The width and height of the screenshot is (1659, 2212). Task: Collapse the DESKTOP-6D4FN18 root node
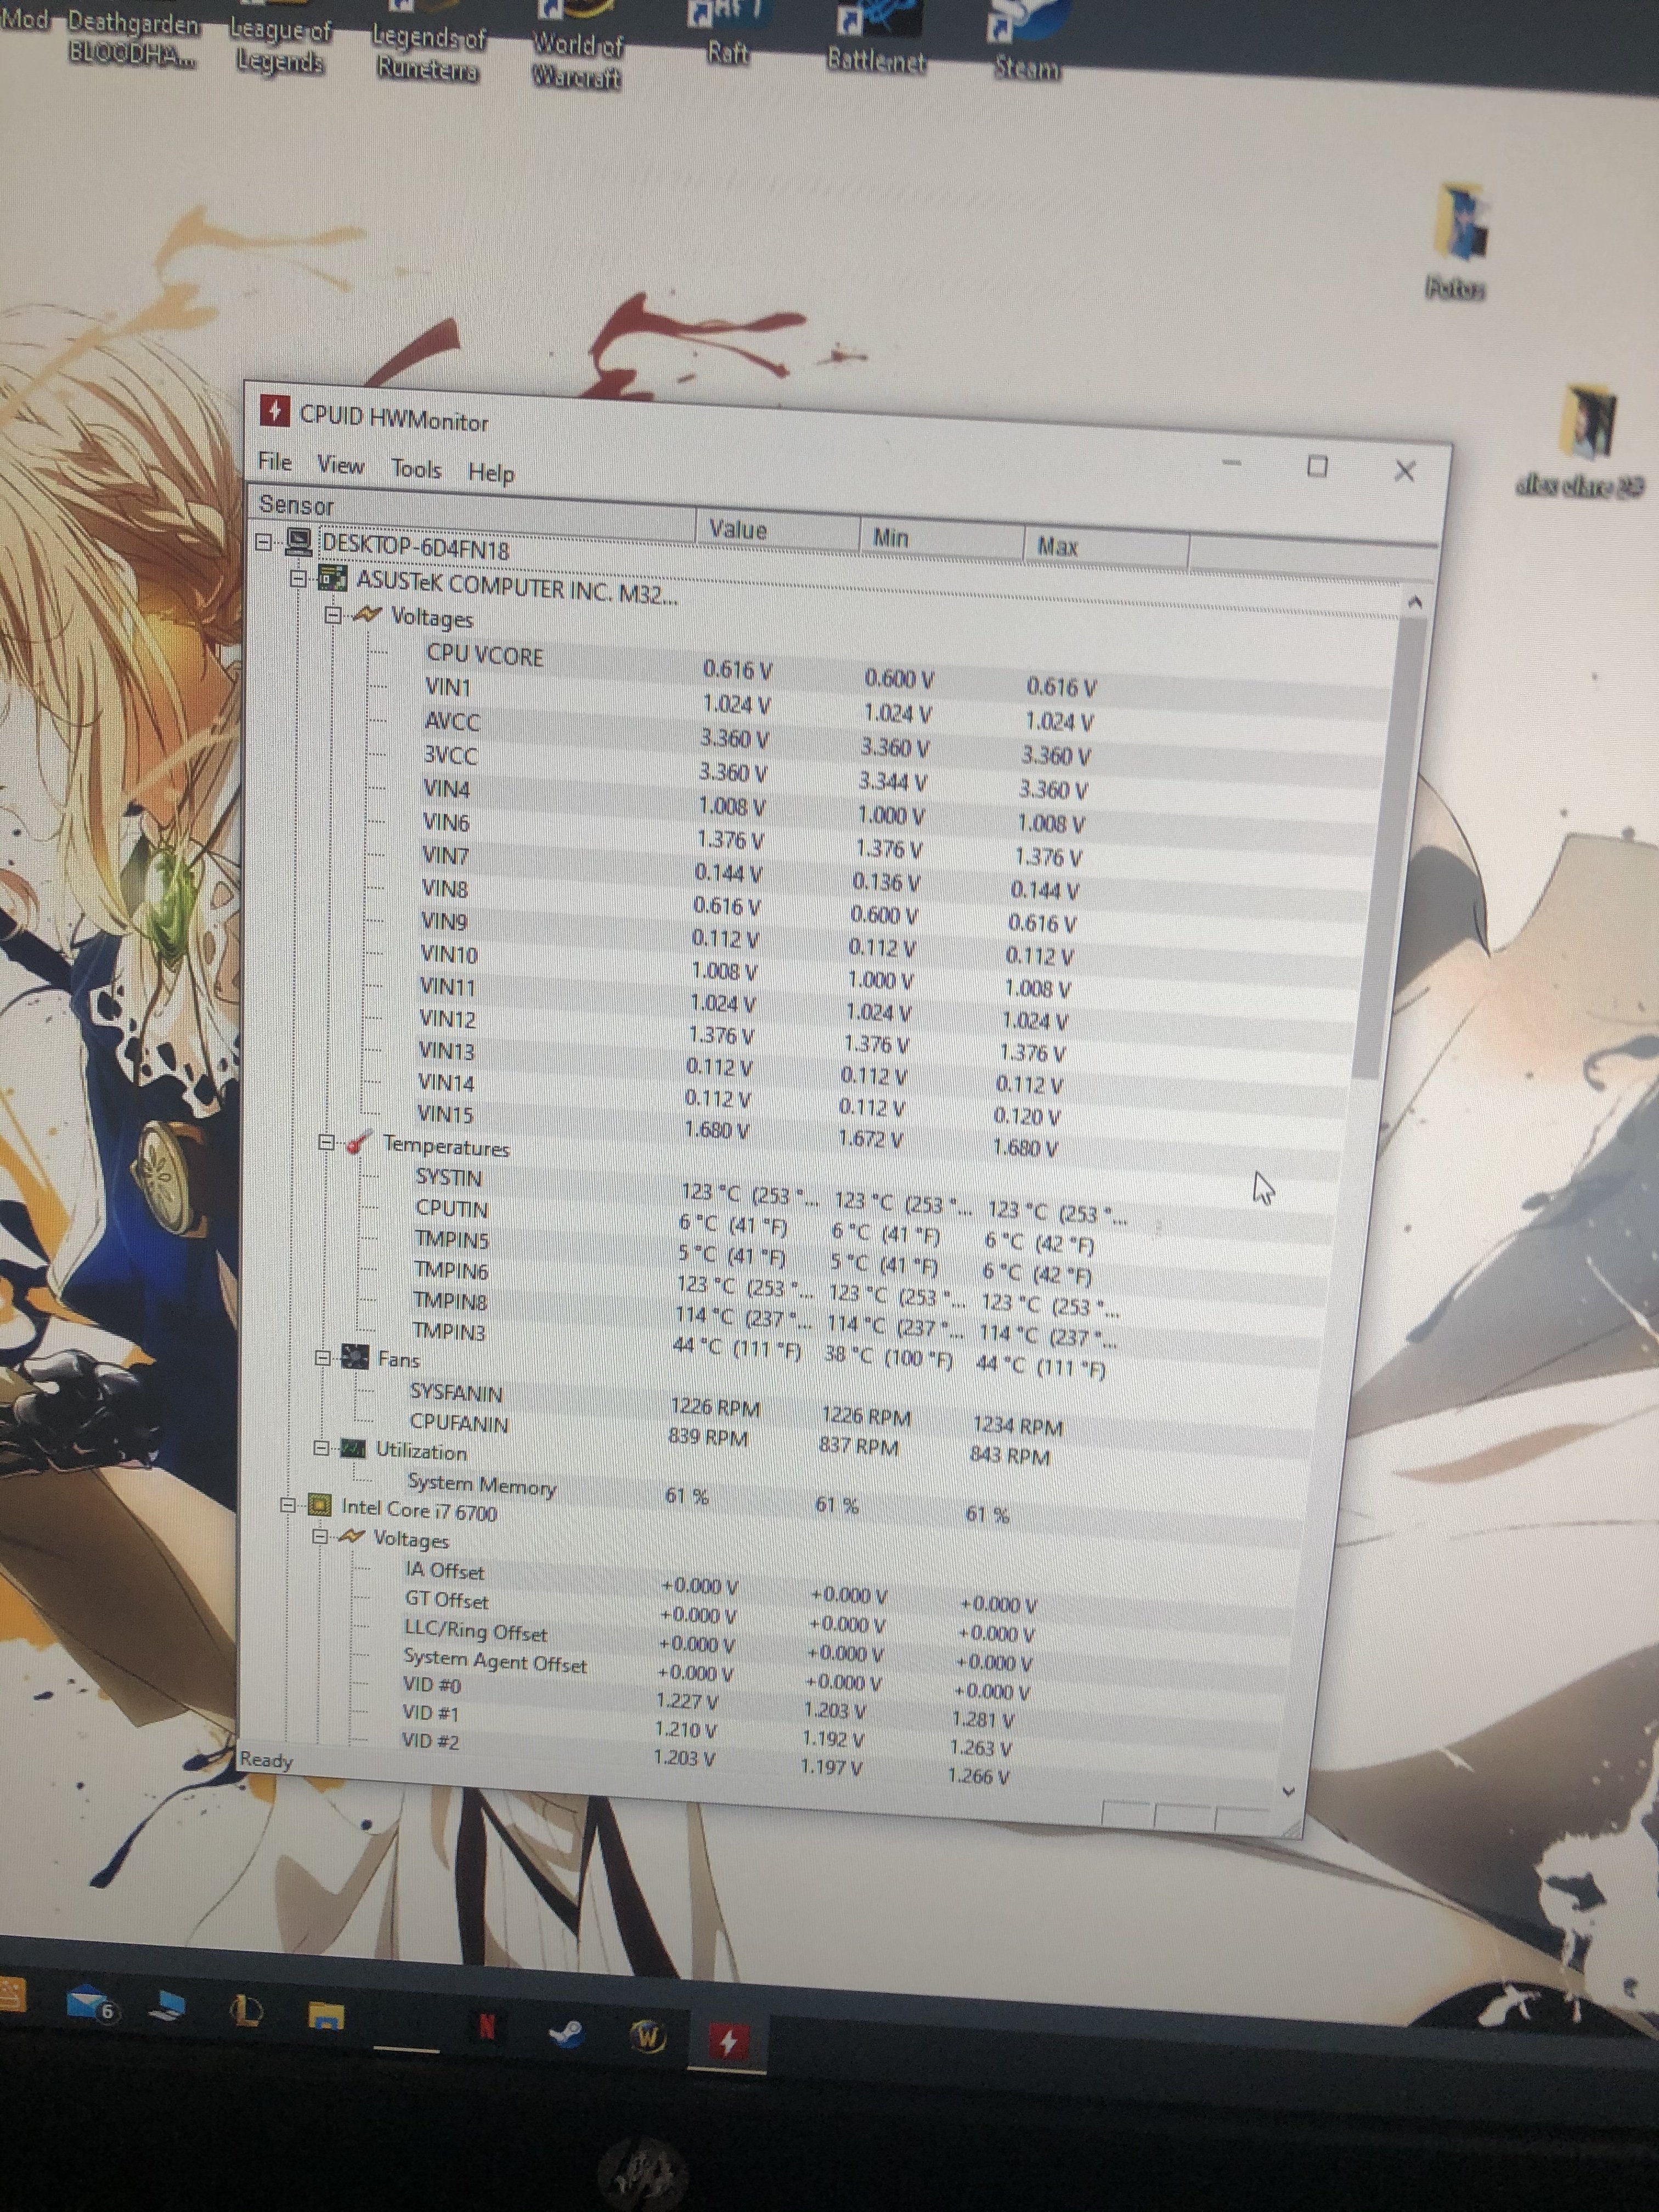[264, 542]
